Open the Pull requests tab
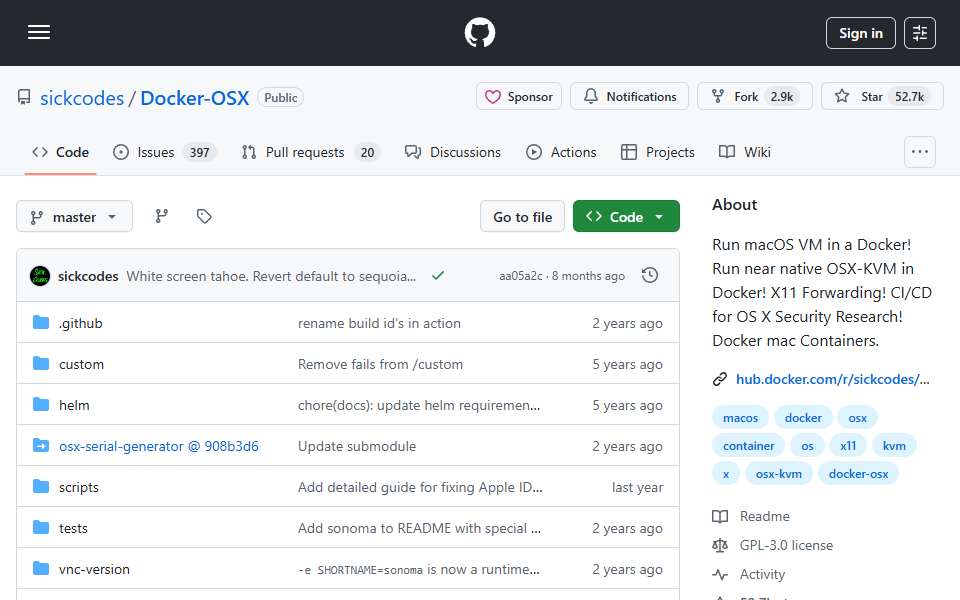Viewport: 960px width, 600px height. tap(311, 152)
